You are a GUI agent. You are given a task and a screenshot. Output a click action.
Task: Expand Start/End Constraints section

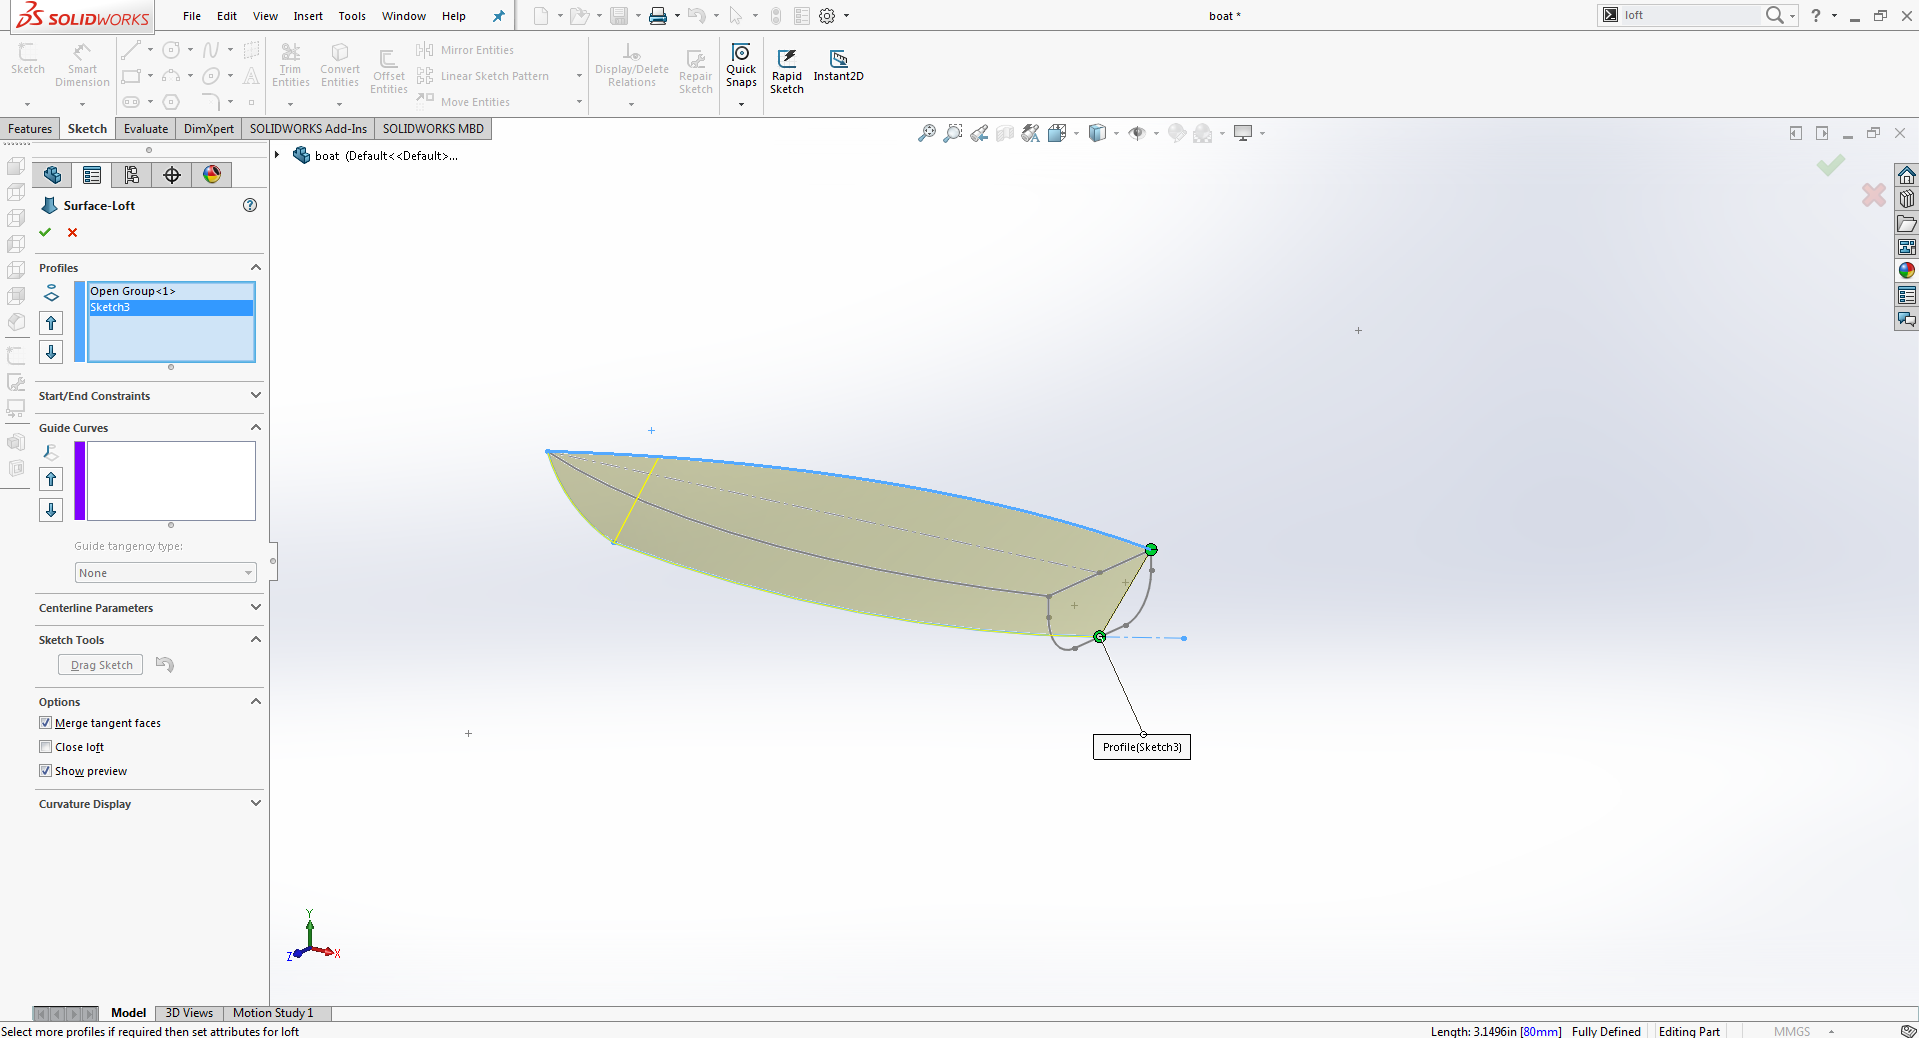[x=256, y=396]
